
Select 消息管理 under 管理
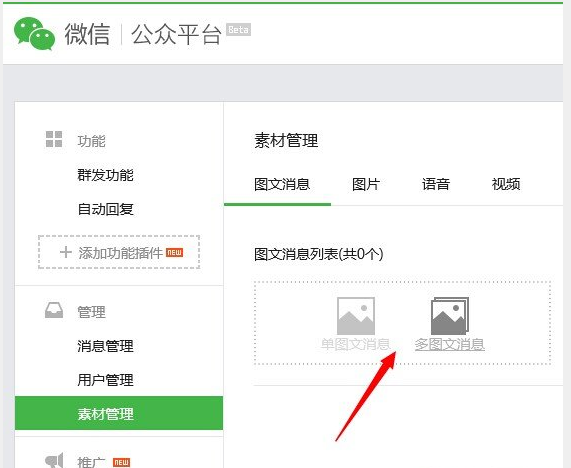point(105,346)
